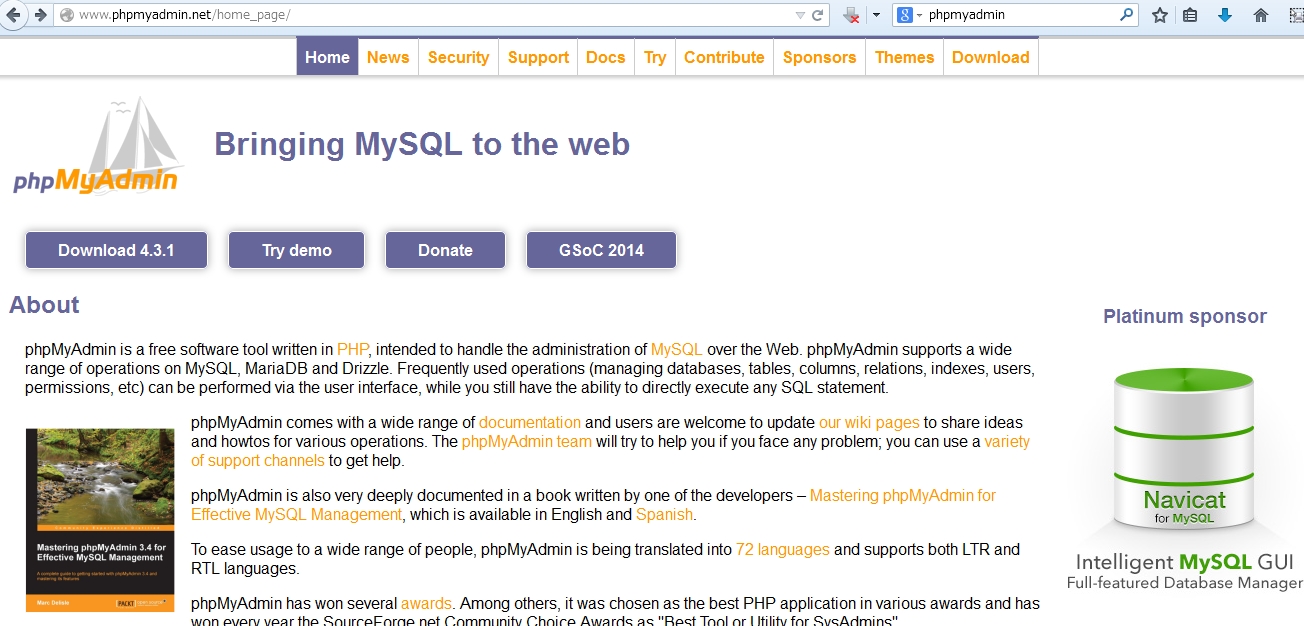Click the Bringing MySQL to the web headline

coord(422,144)
